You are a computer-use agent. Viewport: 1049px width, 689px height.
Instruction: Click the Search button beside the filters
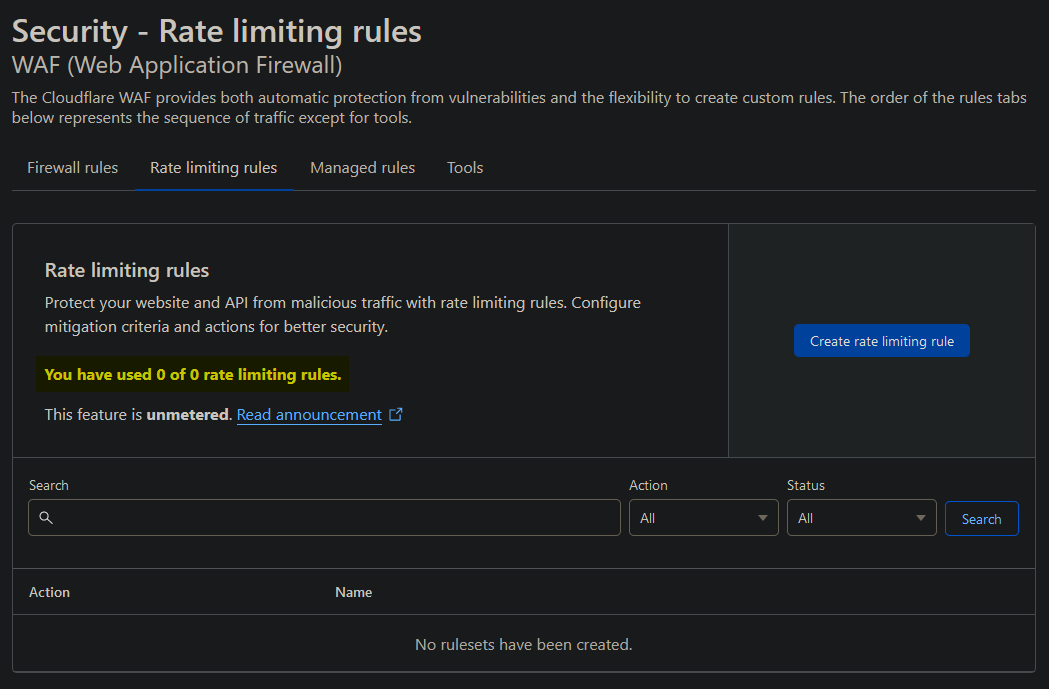tap(981, 519)
